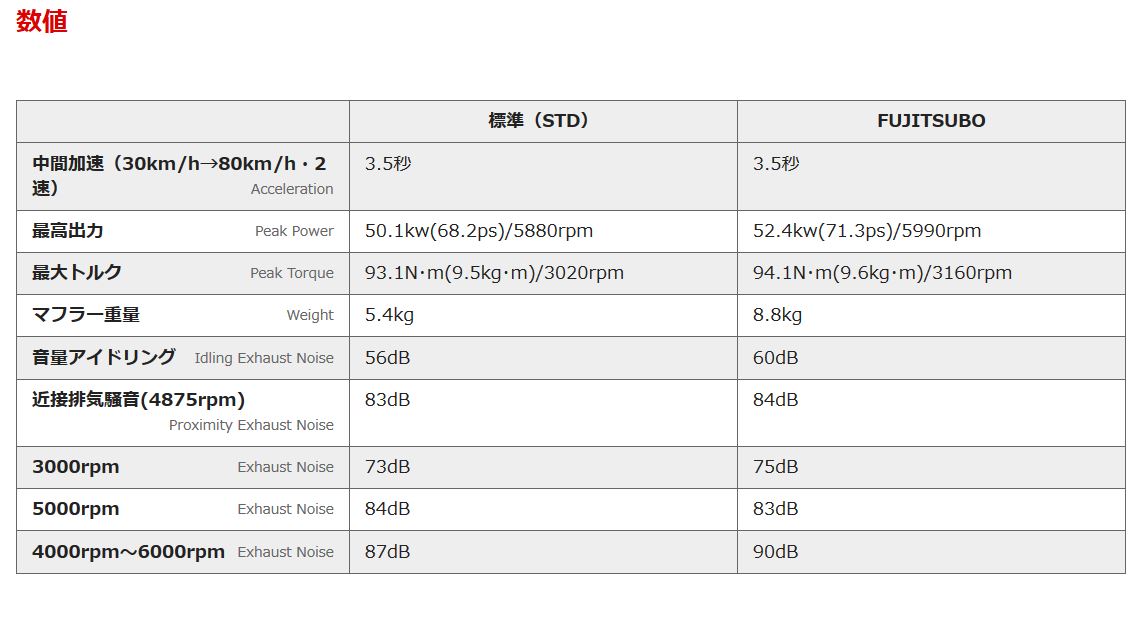Image resolution: width=1147 pixels, height=620 pixels.
Task: Select the 標準（STD）column header
Action: coord(543,121)
